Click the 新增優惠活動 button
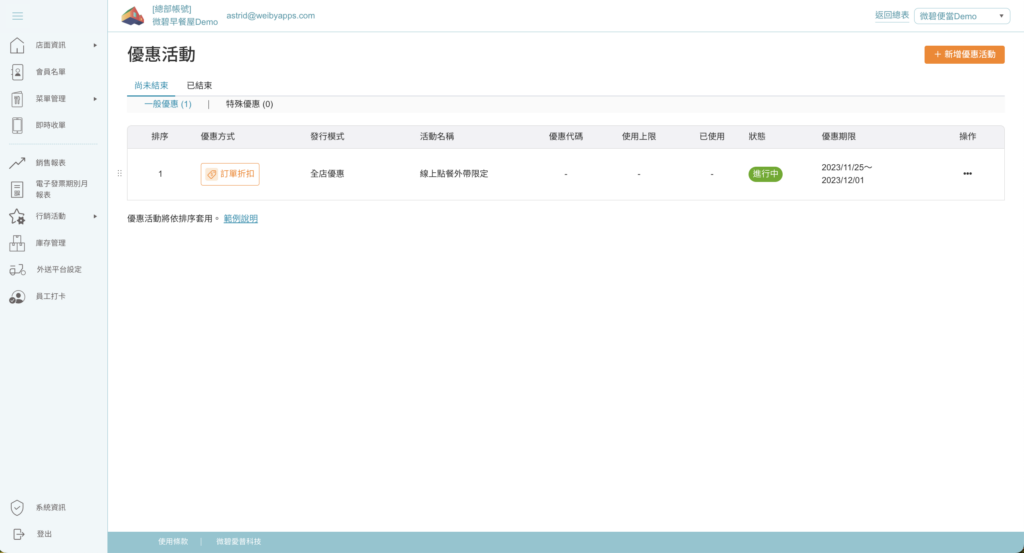The width and height of the screenshot is (1024, 553). tap(964, 54)
